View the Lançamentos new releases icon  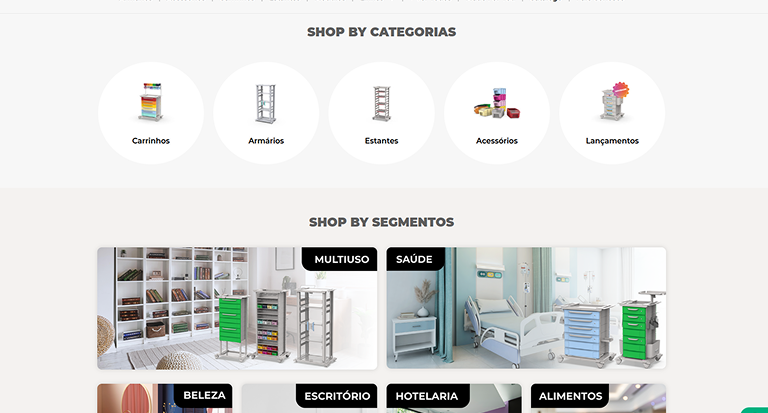click(x=614, y=101)
